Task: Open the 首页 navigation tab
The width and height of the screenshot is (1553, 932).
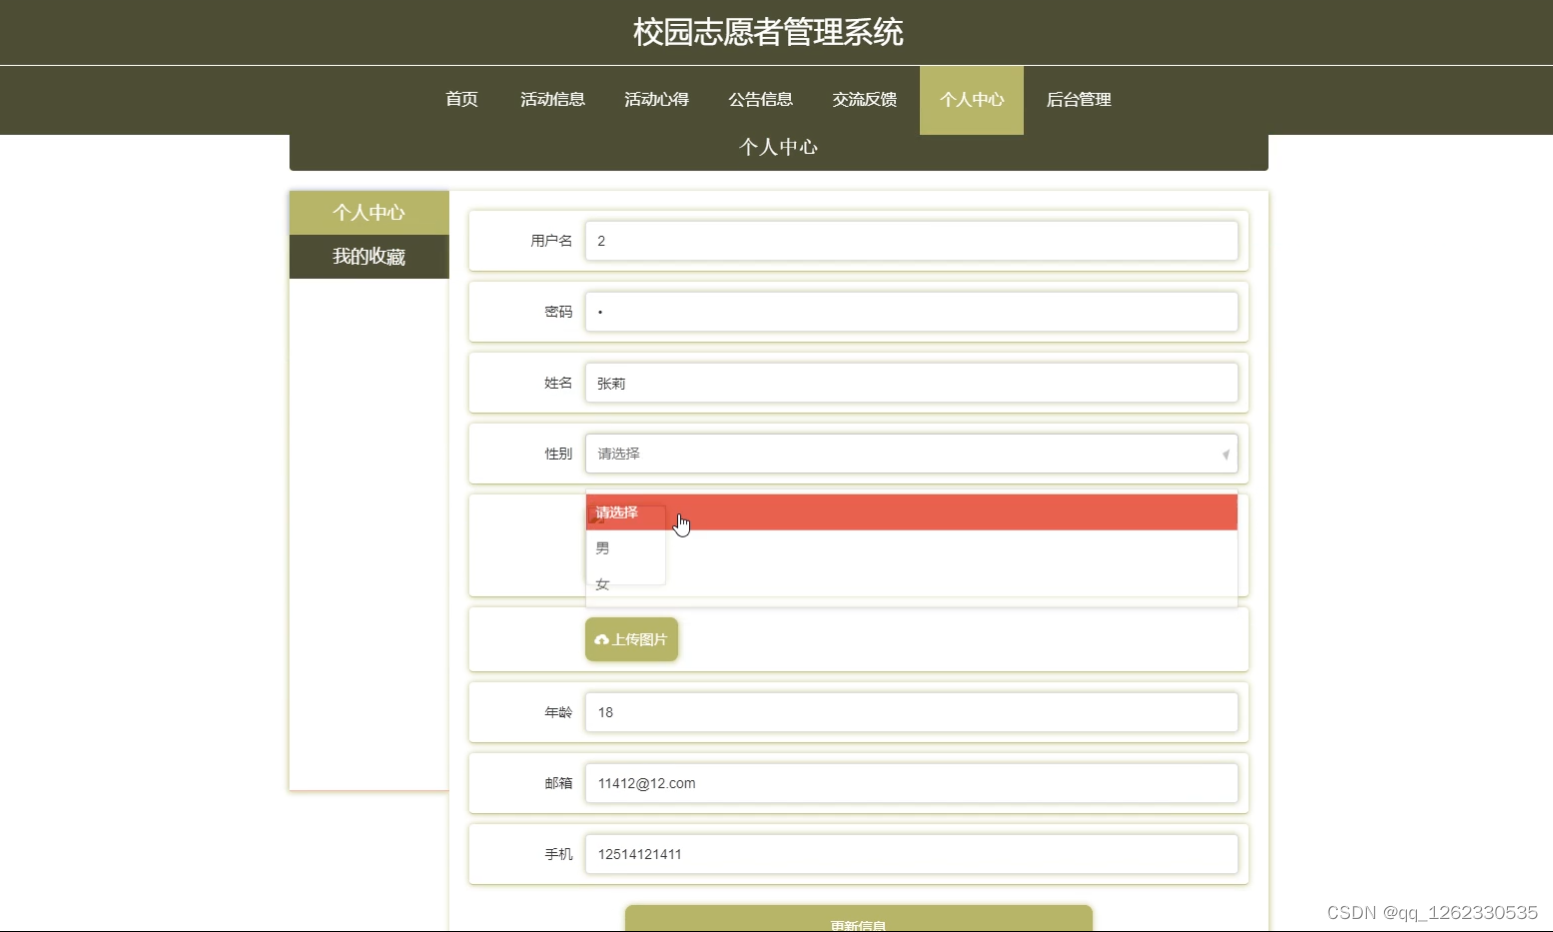Action: [461, 99]
